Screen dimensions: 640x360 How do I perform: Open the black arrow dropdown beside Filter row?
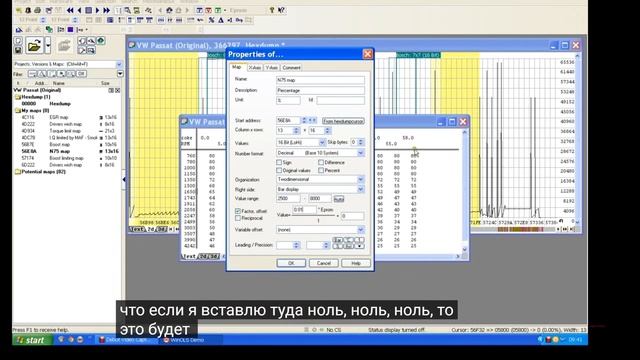tap(120, 74)
